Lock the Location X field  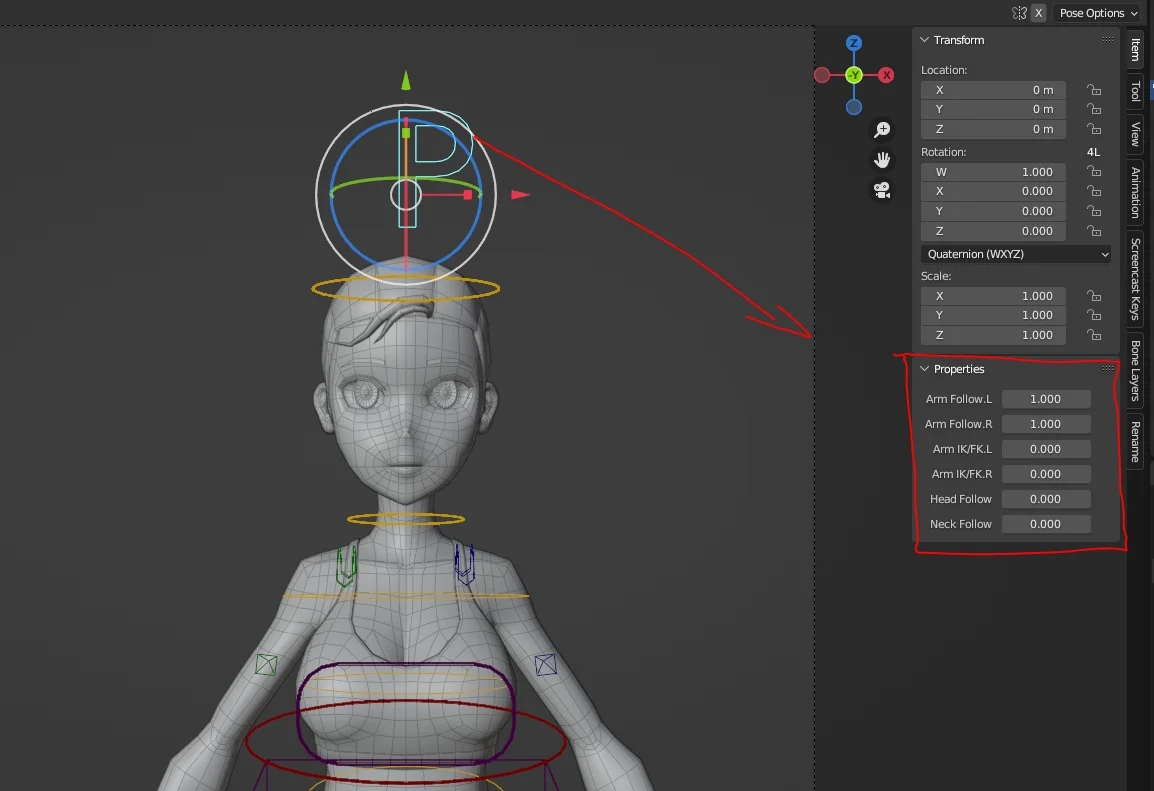[1093, 89]
